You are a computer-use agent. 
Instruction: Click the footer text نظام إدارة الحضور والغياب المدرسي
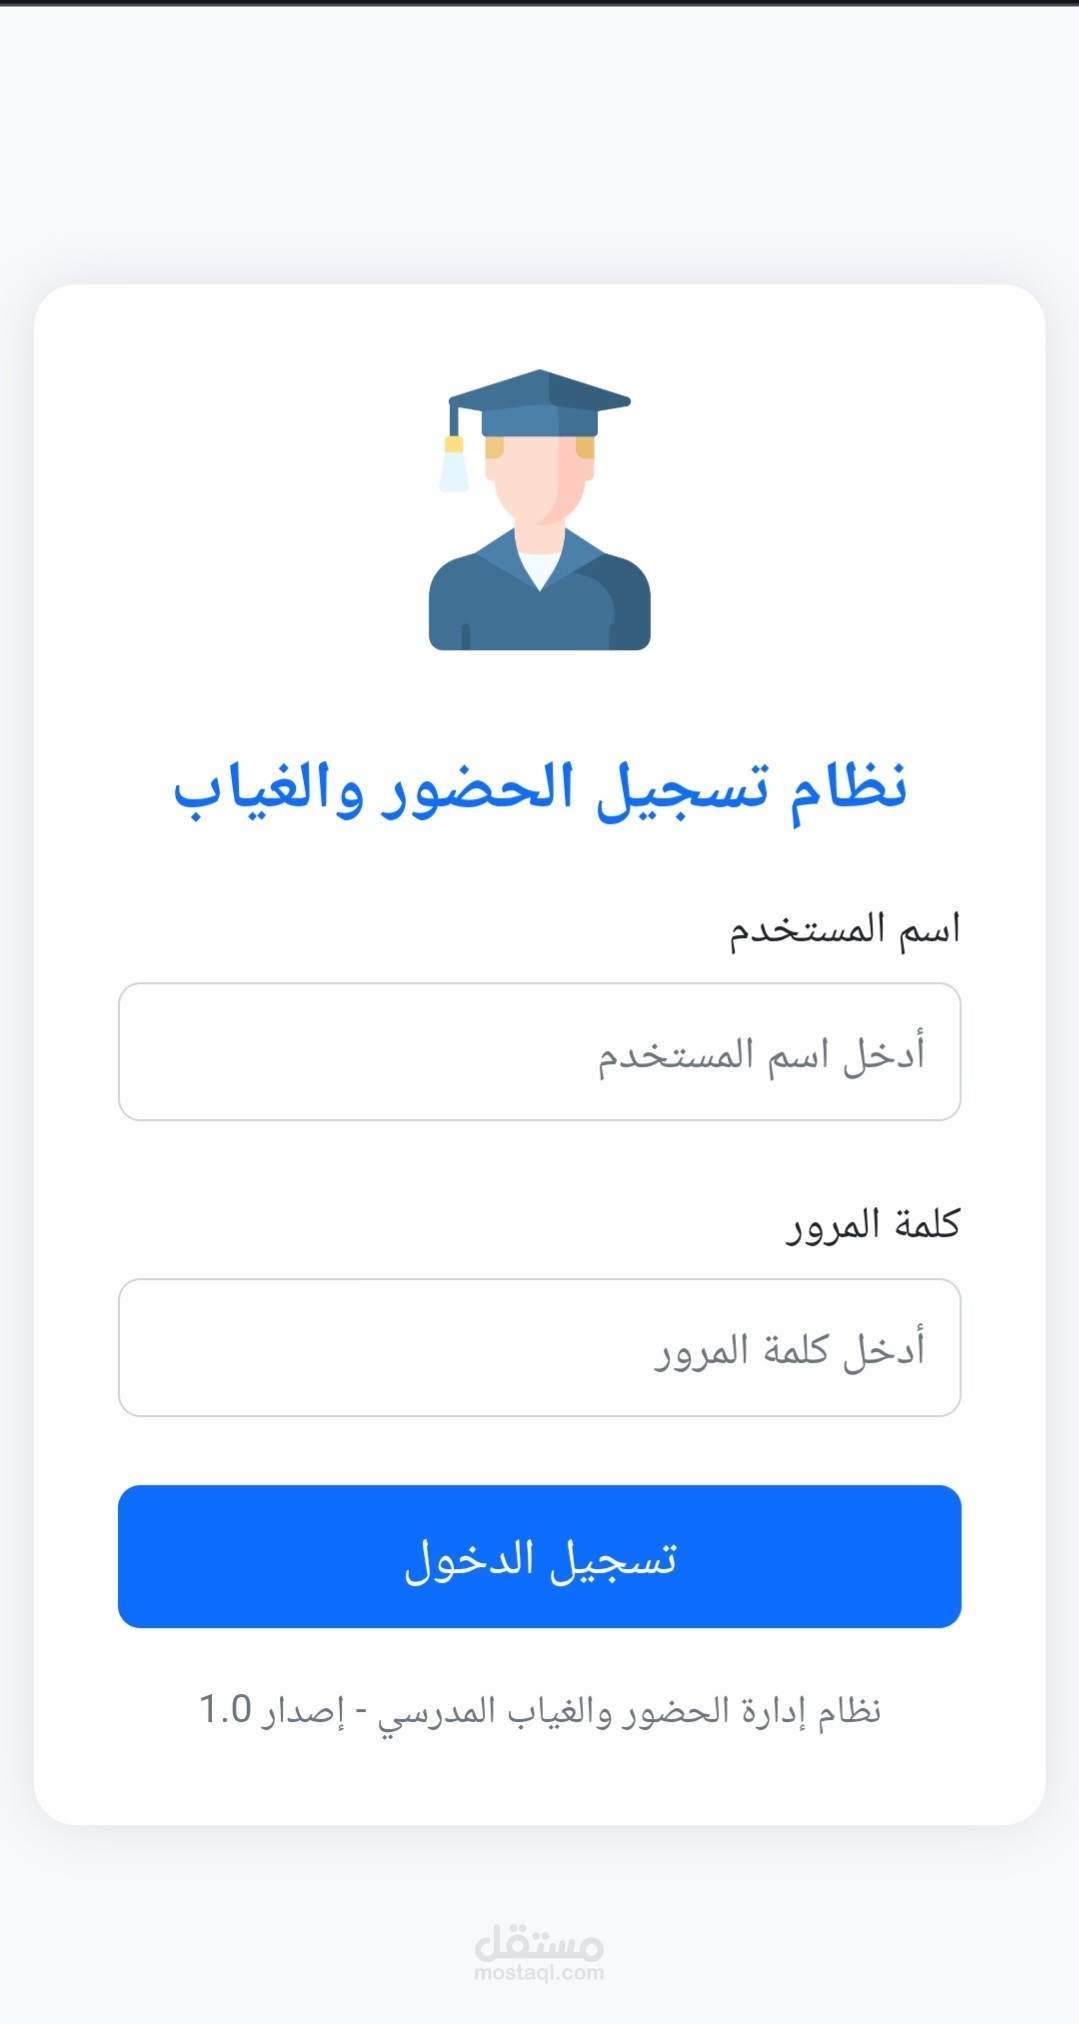pyautogui.click(x=630, y=1711)
